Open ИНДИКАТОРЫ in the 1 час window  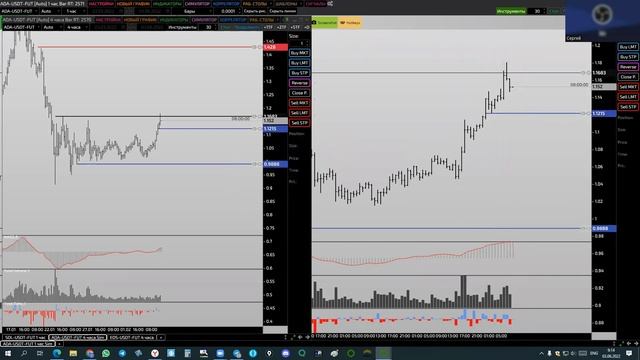pyautogui.click(x=167, y=4)
